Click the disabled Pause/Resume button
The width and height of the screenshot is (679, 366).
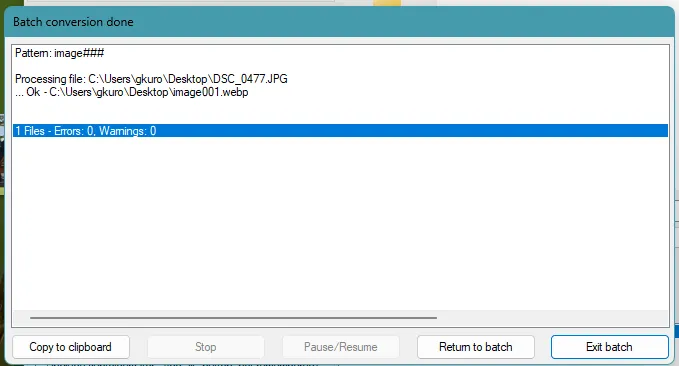[x=341, y=347]
